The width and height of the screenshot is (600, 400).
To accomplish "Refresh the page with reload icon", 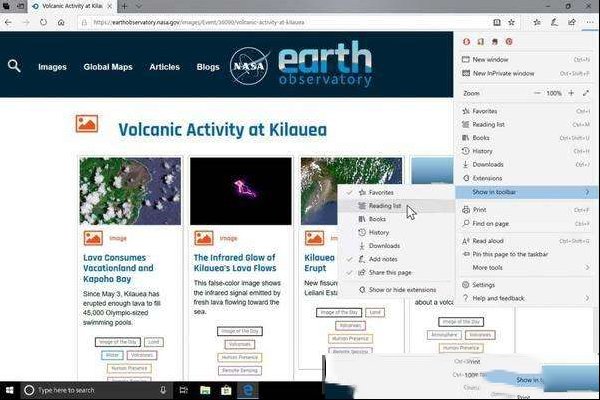I will tap(43, 23).
